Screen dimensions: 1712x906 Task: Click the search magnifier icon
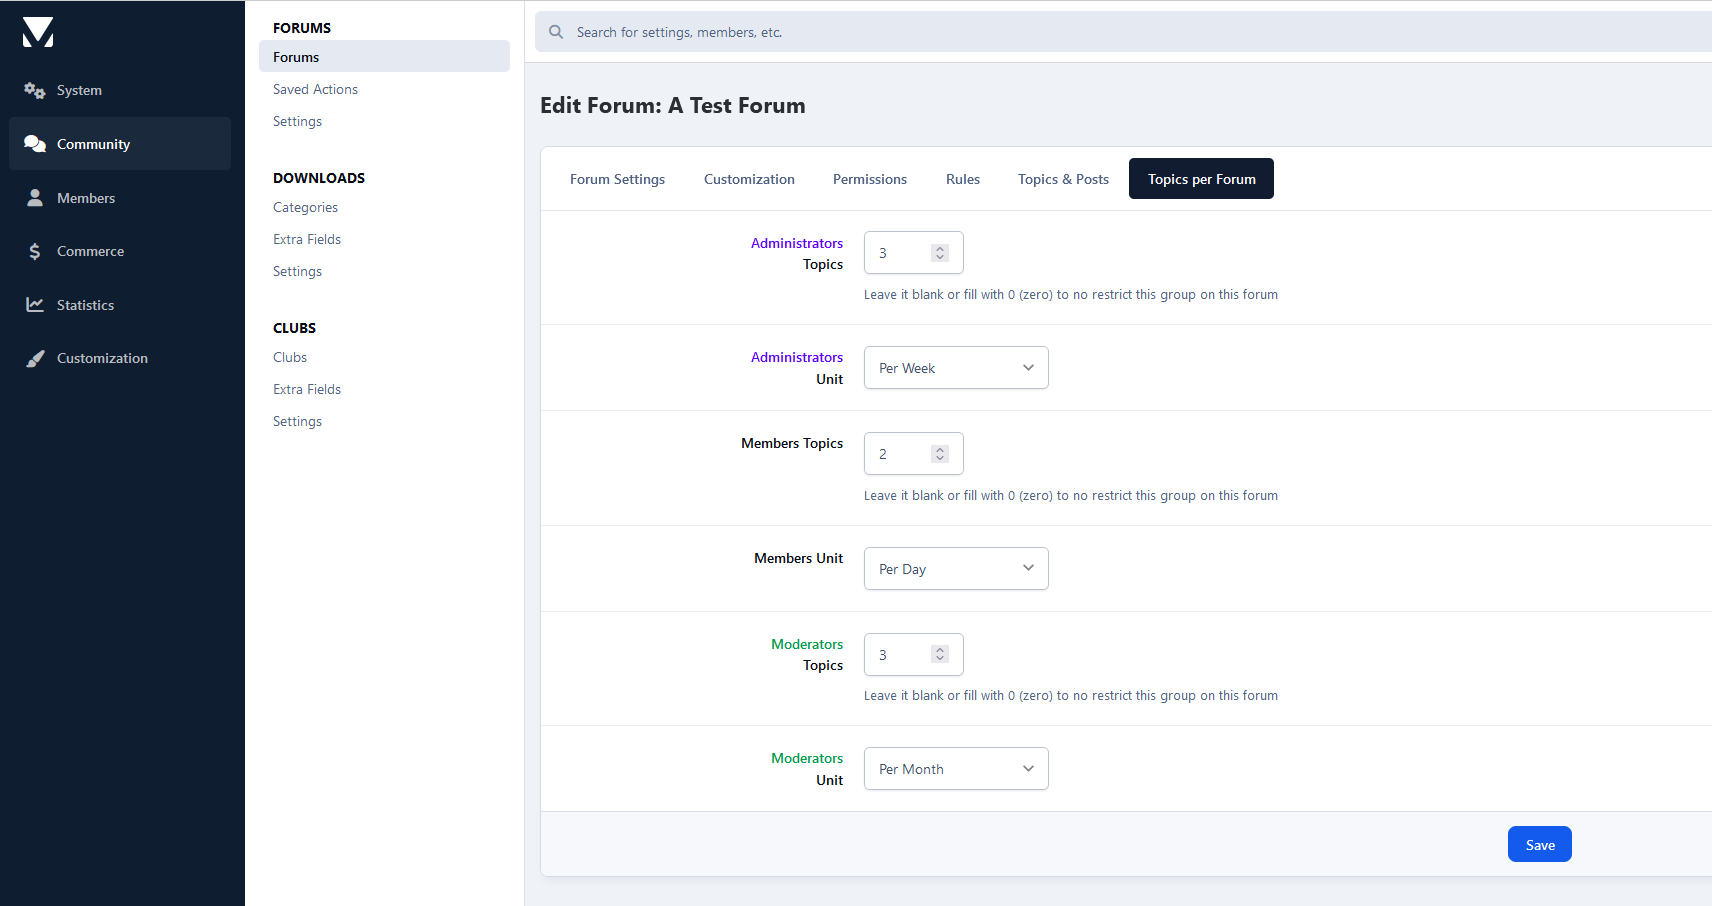556,32
